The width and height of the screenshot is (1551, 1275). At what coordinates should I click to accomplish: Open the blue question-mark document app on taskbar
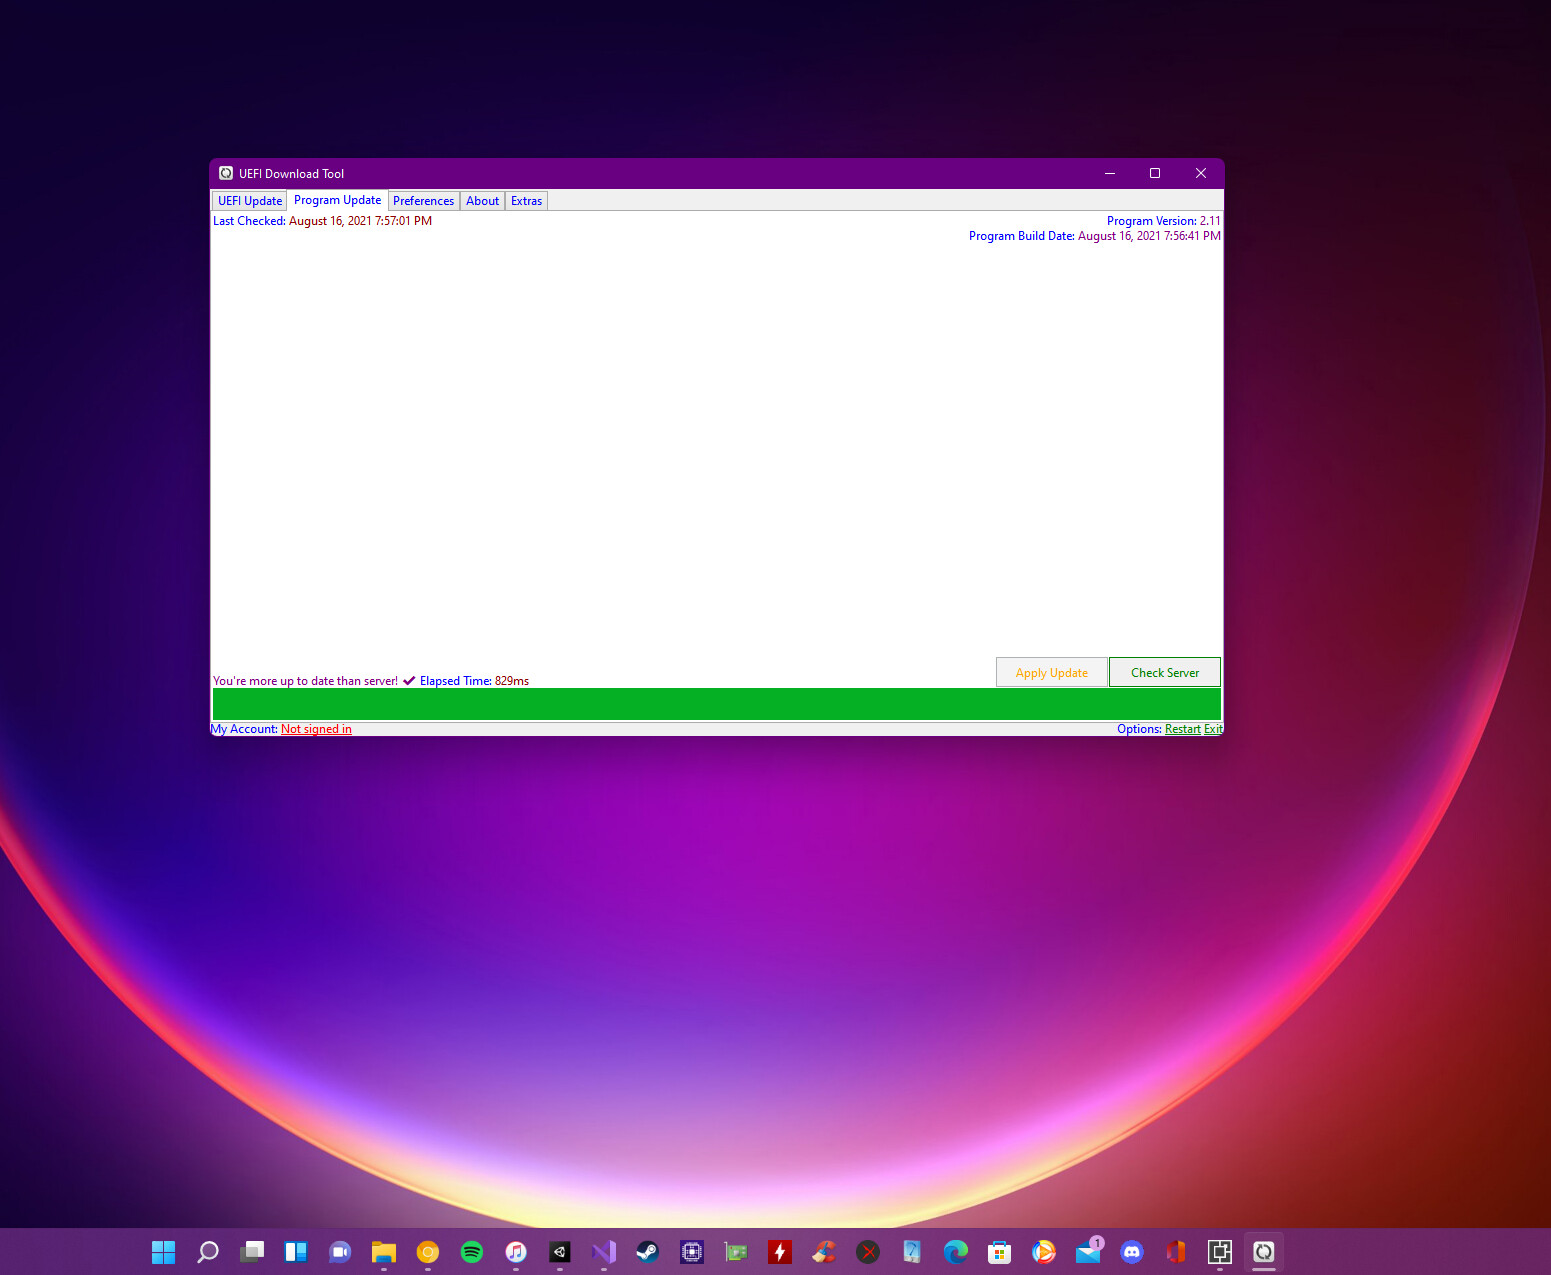click(912, 1252)
